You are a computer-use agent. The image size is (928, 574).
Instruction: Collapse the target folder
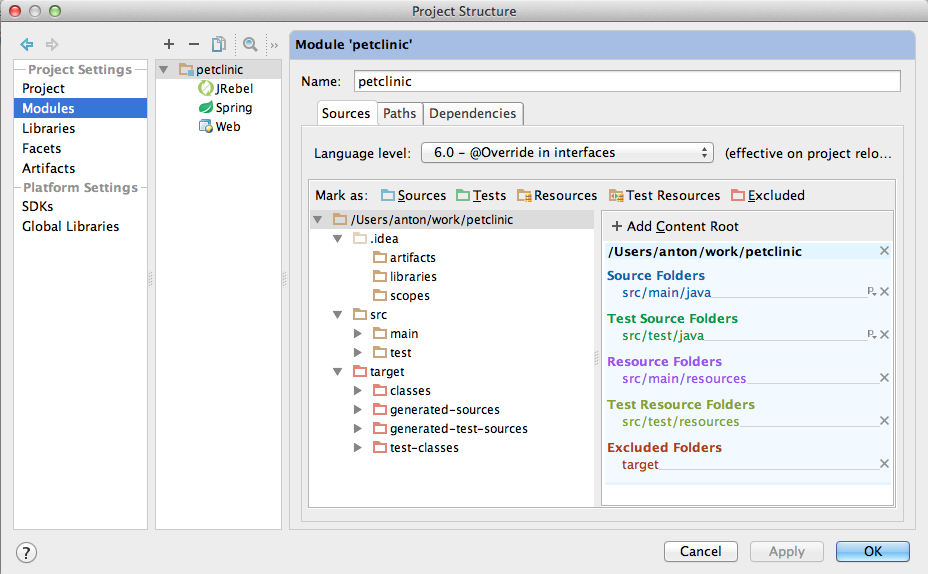click(x=338, y=372)
